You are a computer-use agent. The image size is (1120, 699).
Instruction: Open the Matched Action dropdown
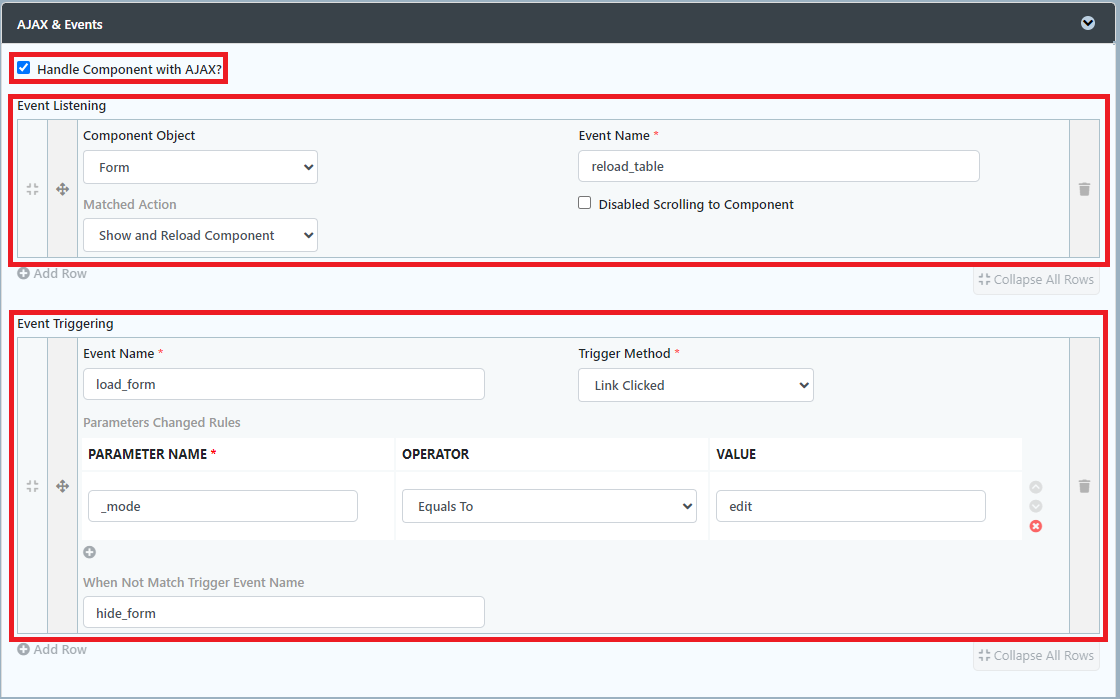coord(200,235)
